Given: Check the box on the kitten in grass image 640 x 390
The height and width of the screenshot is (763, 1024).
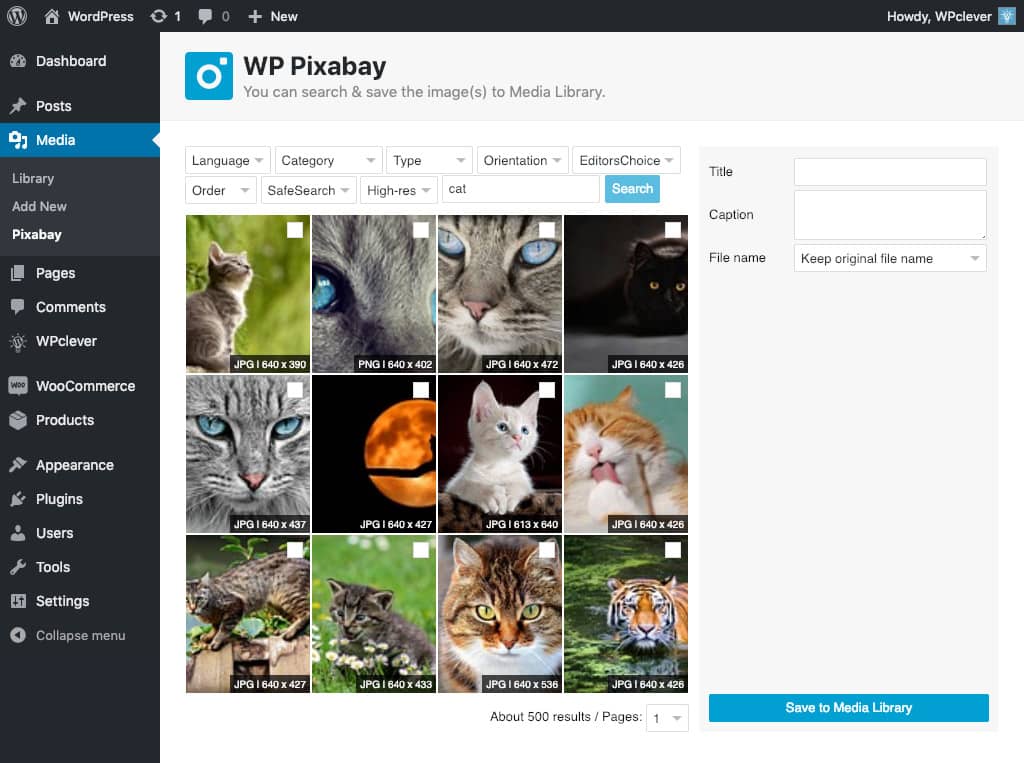Looking at the screenshot, I should click(x=295, y=230).
